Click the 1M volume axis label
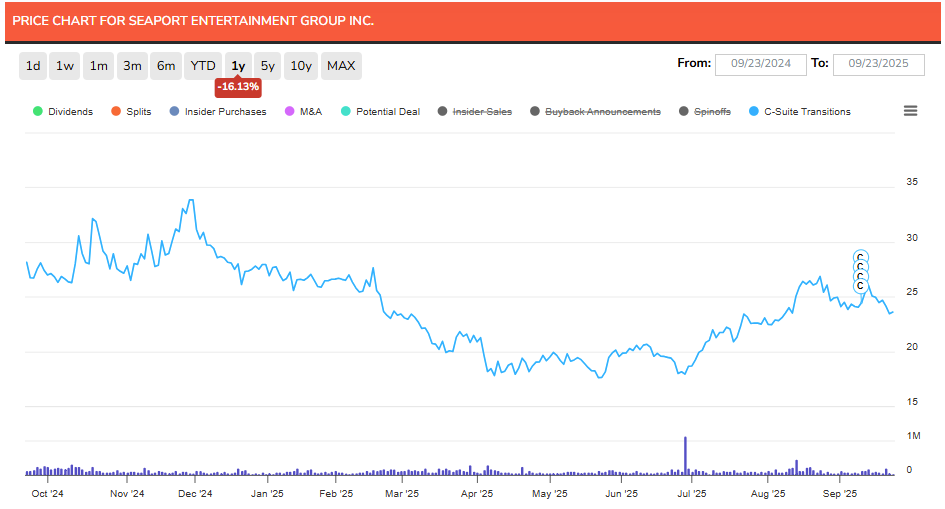The width and height of the screenshot is (945, 509). coord(914,436)
